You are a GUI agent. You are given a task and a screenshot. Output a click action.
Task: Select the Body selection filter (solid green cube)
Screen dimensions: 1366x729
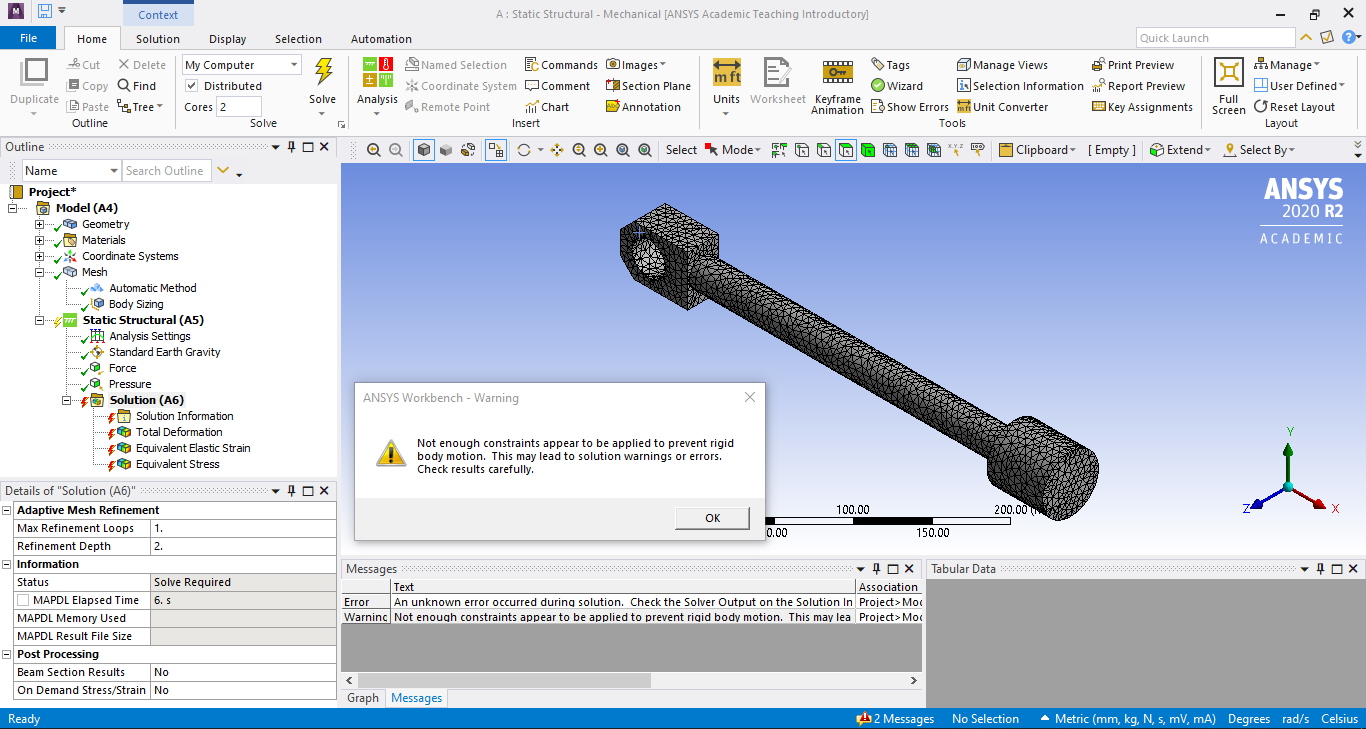pyautogui.click(x=868, y=150)
